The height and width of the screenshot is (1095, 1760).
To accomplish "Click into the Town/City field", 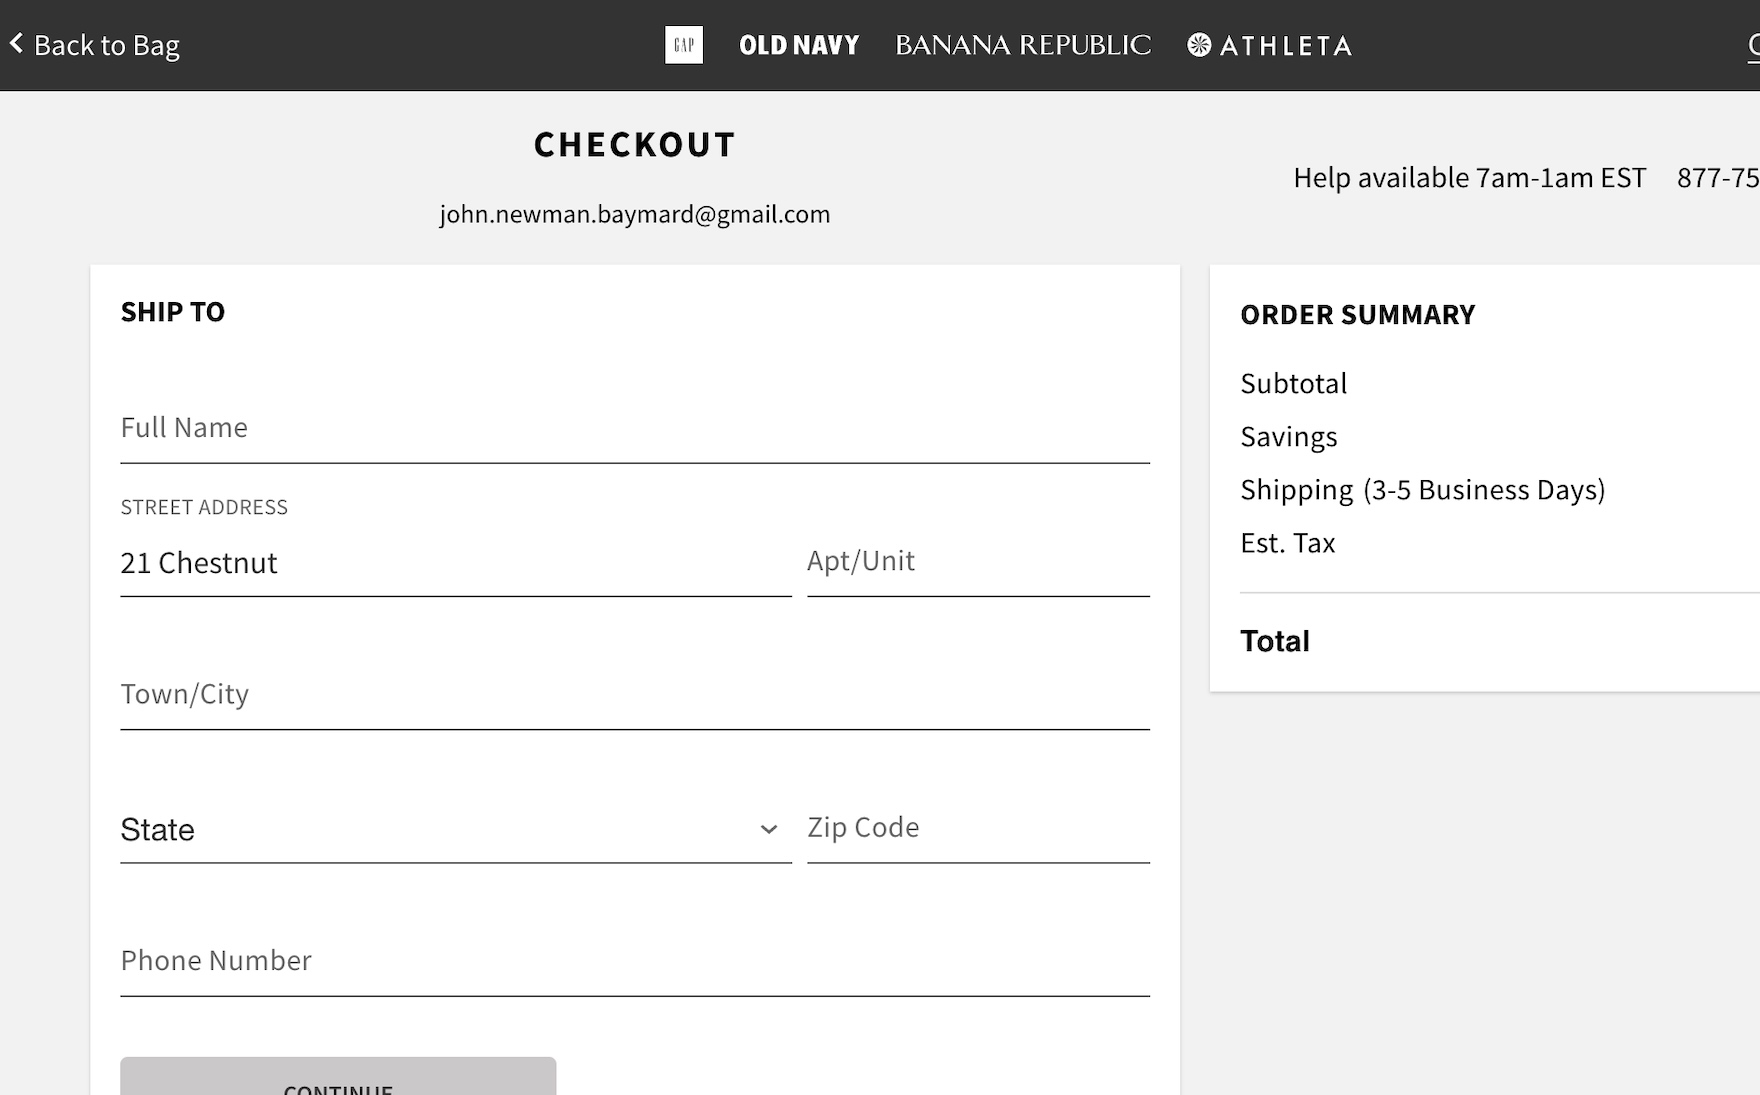I will pos(634,694).
